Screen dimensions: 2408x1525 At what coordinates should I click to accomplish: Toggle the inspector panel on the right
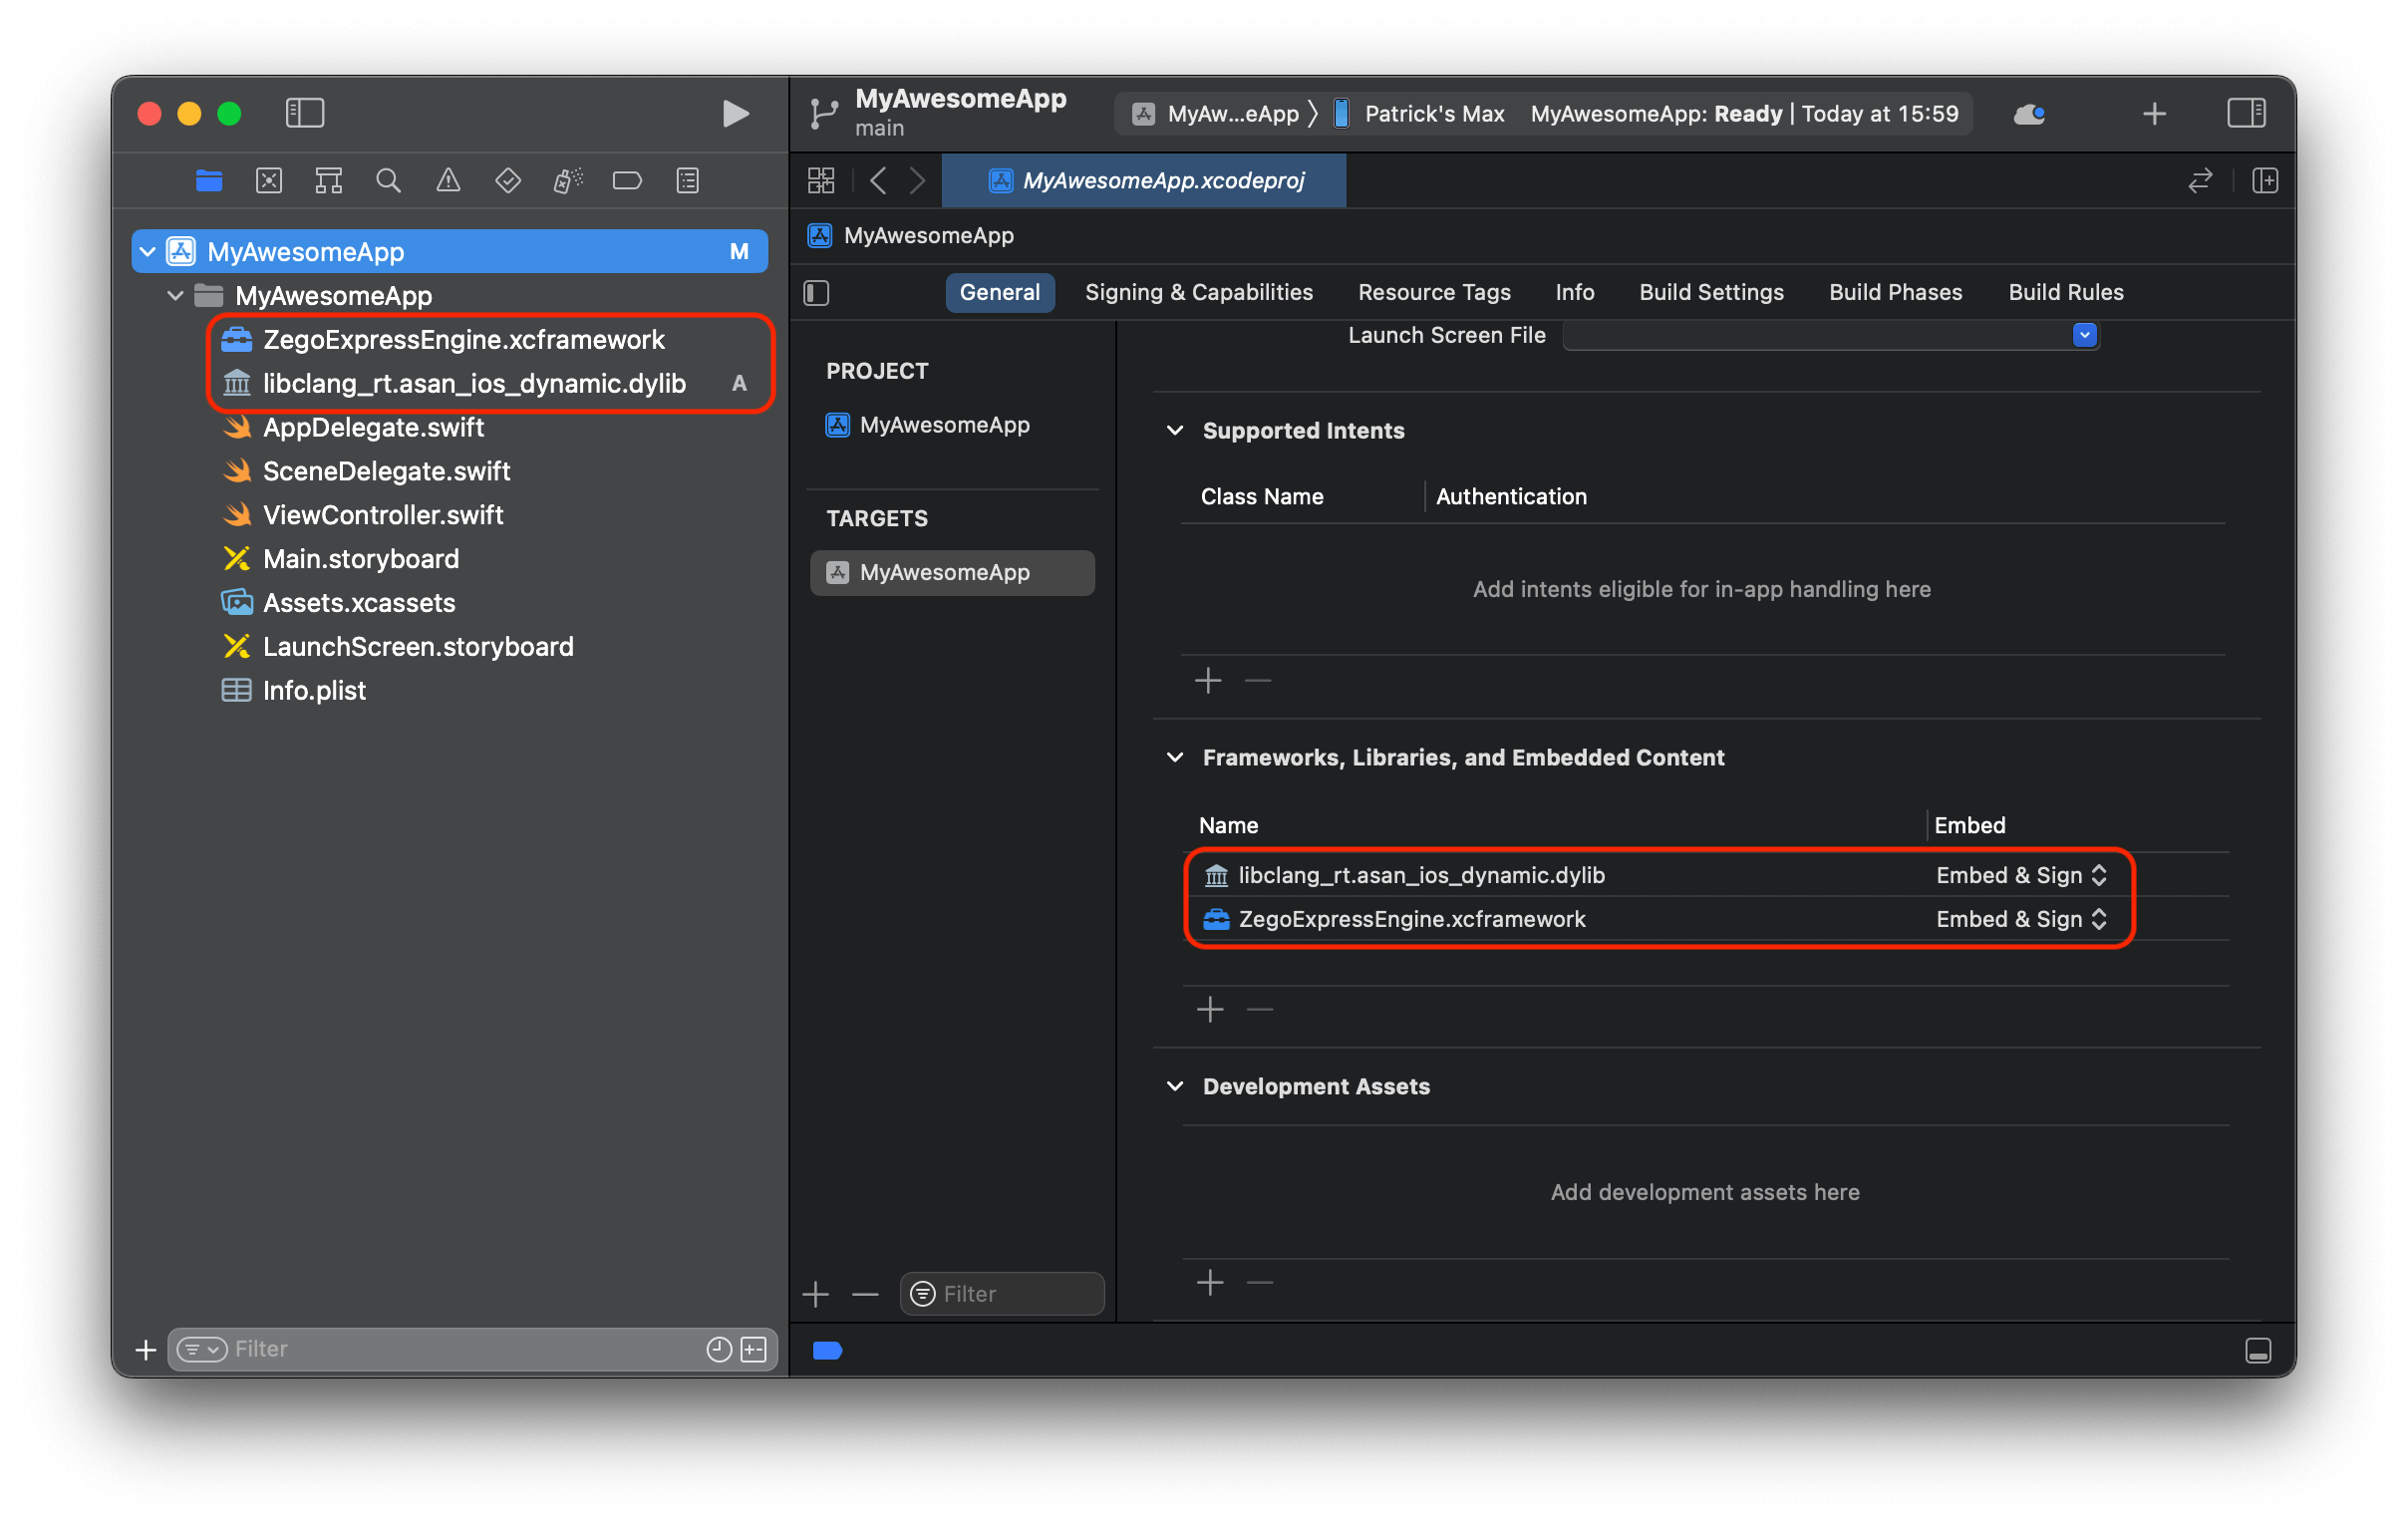pyautogui.click(x=2246, y=113)
